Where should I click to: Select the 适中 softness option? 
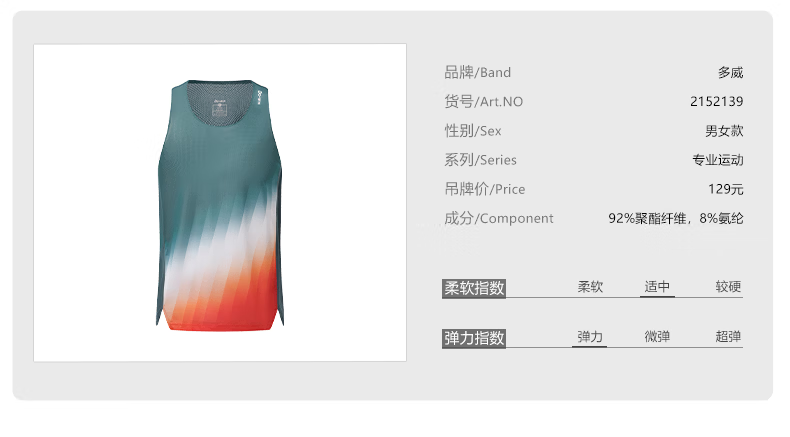coord(657,287)
